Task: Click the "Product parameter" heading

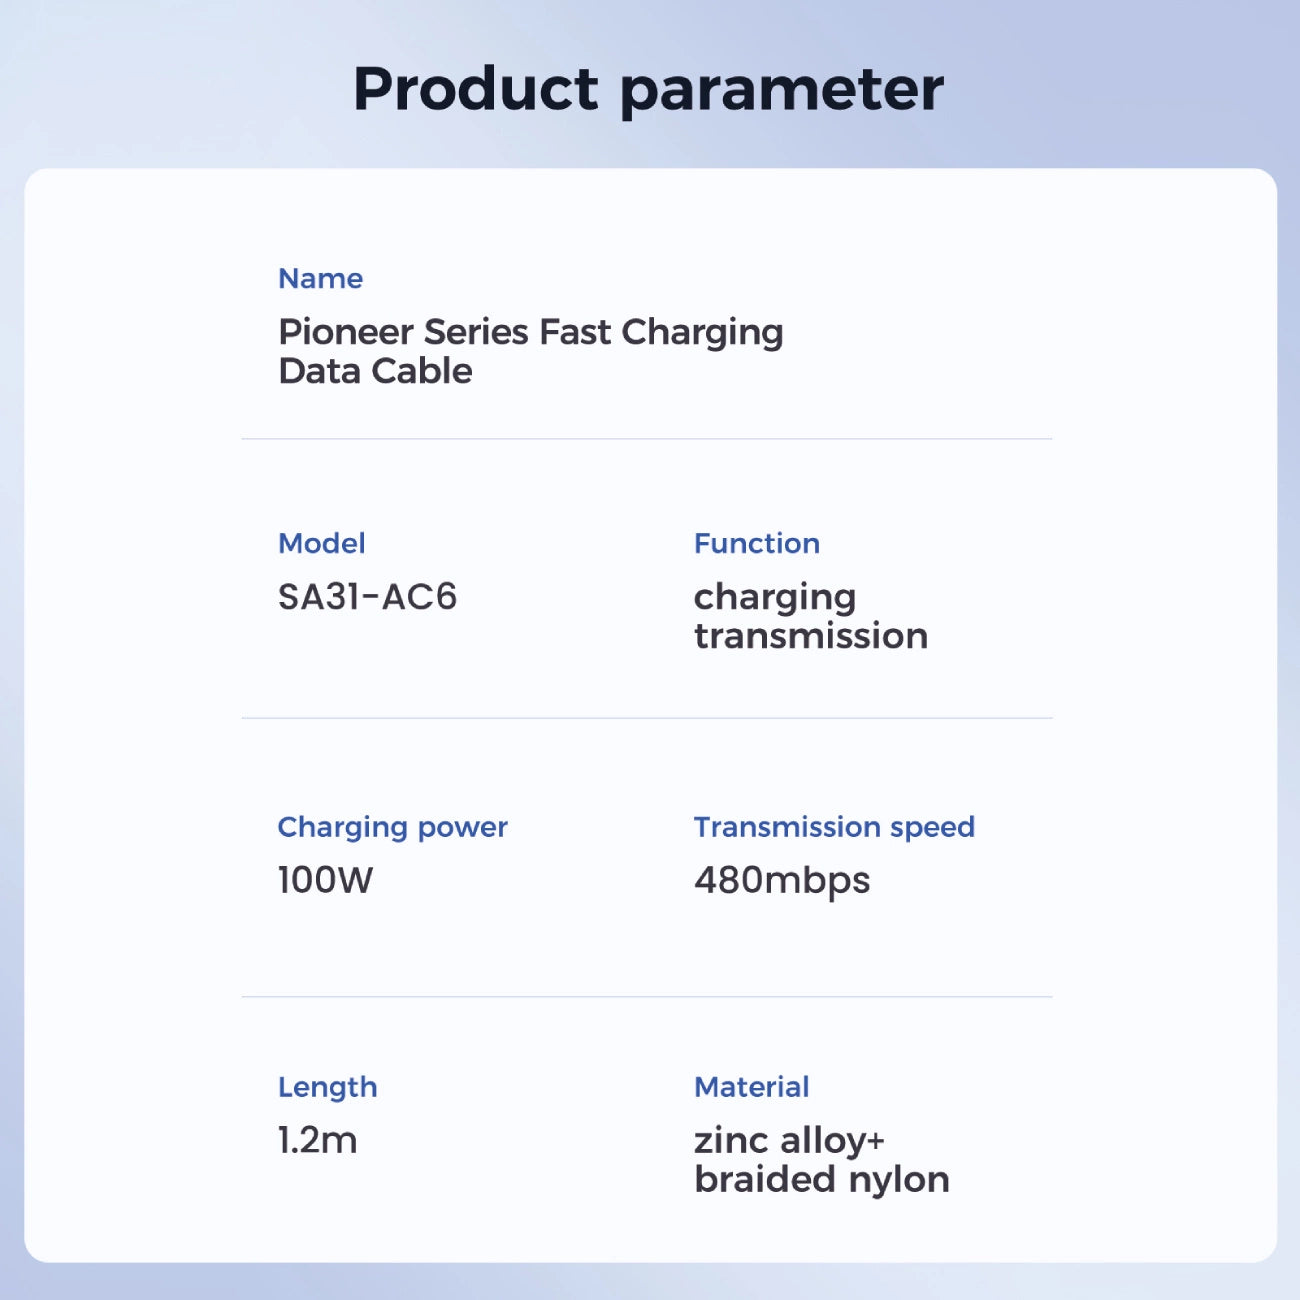Action: [648, 90]
